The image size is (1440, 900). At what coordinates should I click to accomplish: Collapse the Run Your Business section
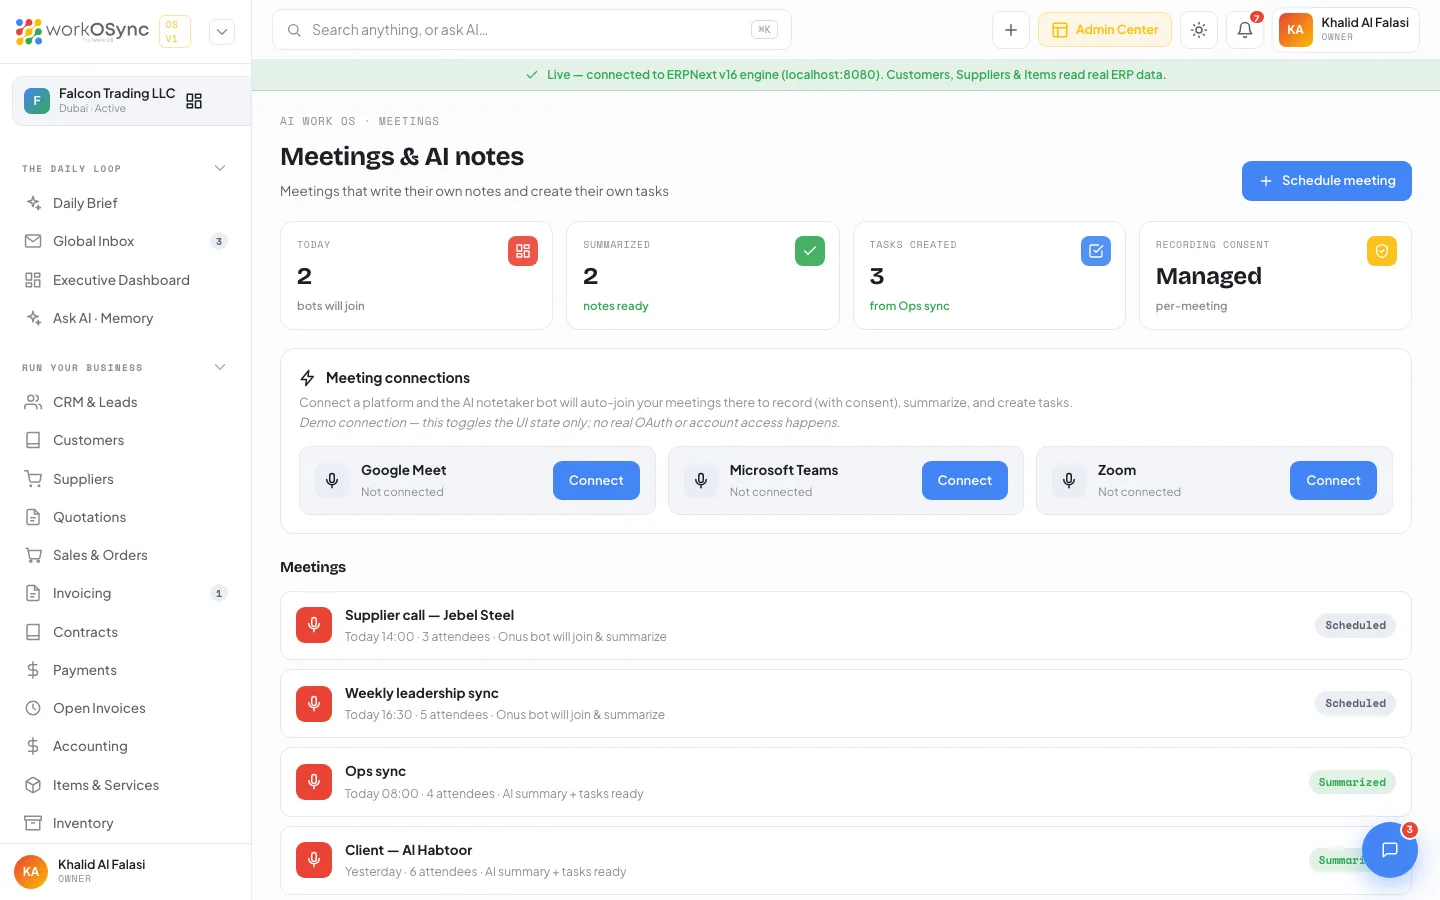pos(220,367)
